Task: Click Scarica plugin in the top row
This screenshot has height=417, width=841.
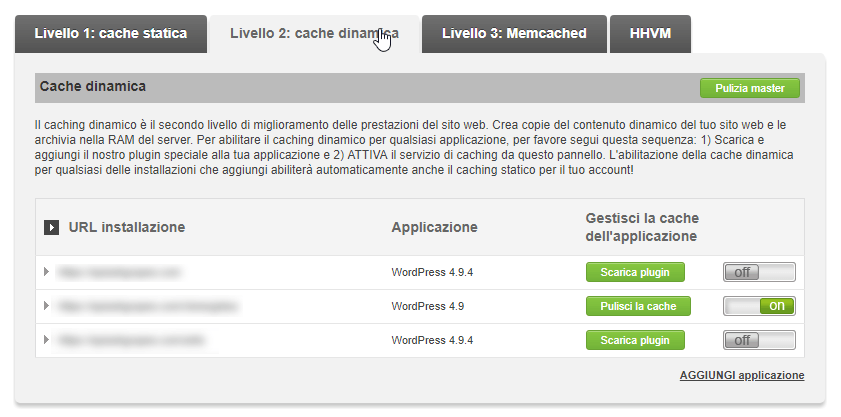Action: click(x=635, y=272)
